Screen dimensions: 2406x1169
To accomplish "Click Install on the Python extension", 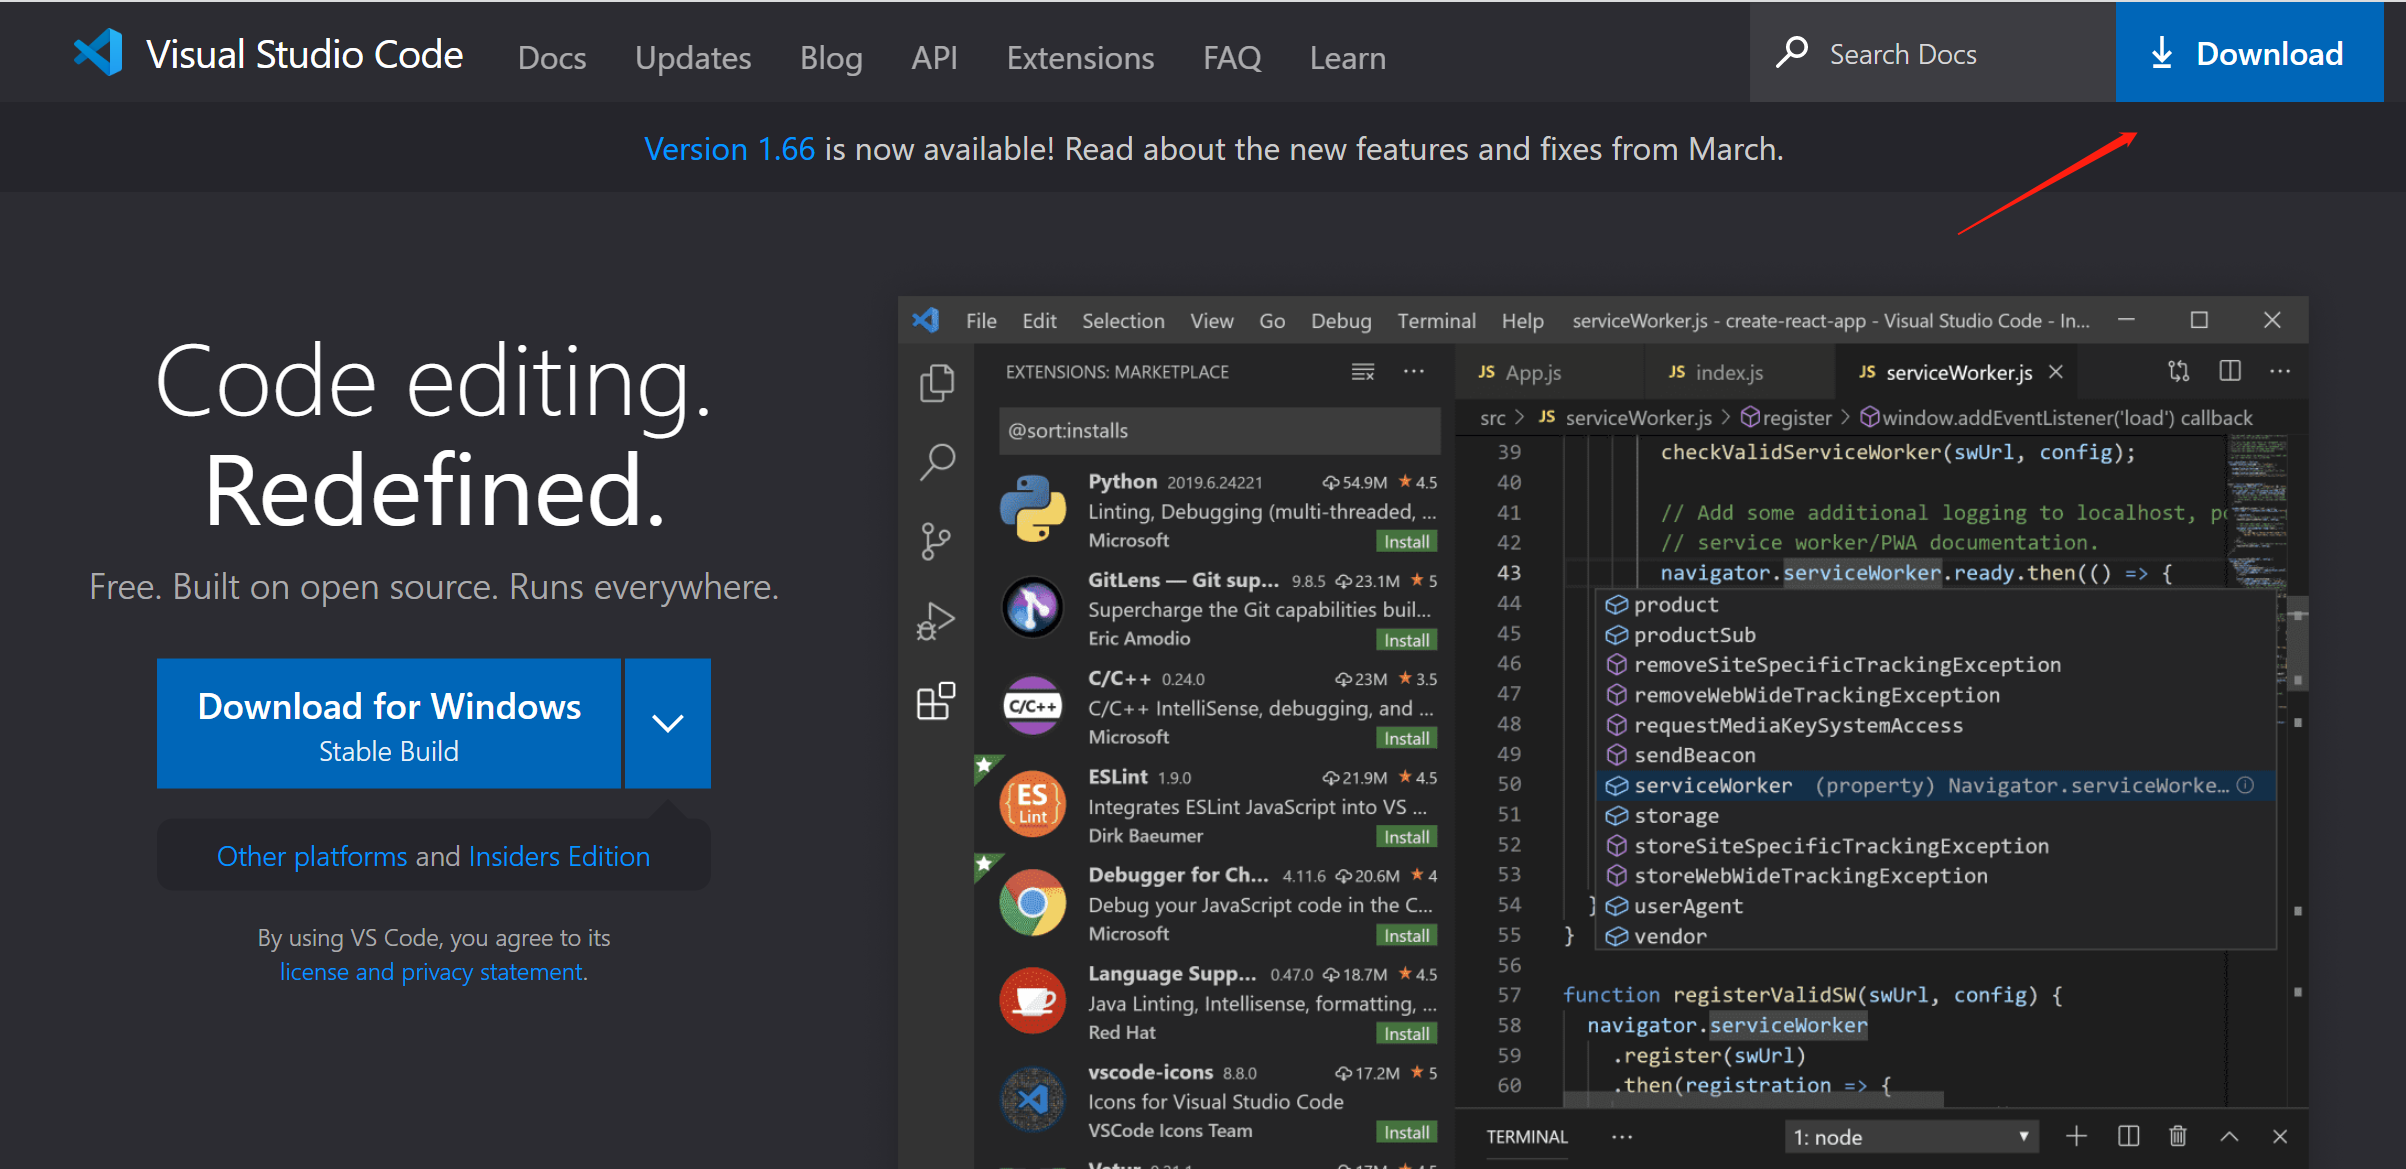I will click(1406, 541).
